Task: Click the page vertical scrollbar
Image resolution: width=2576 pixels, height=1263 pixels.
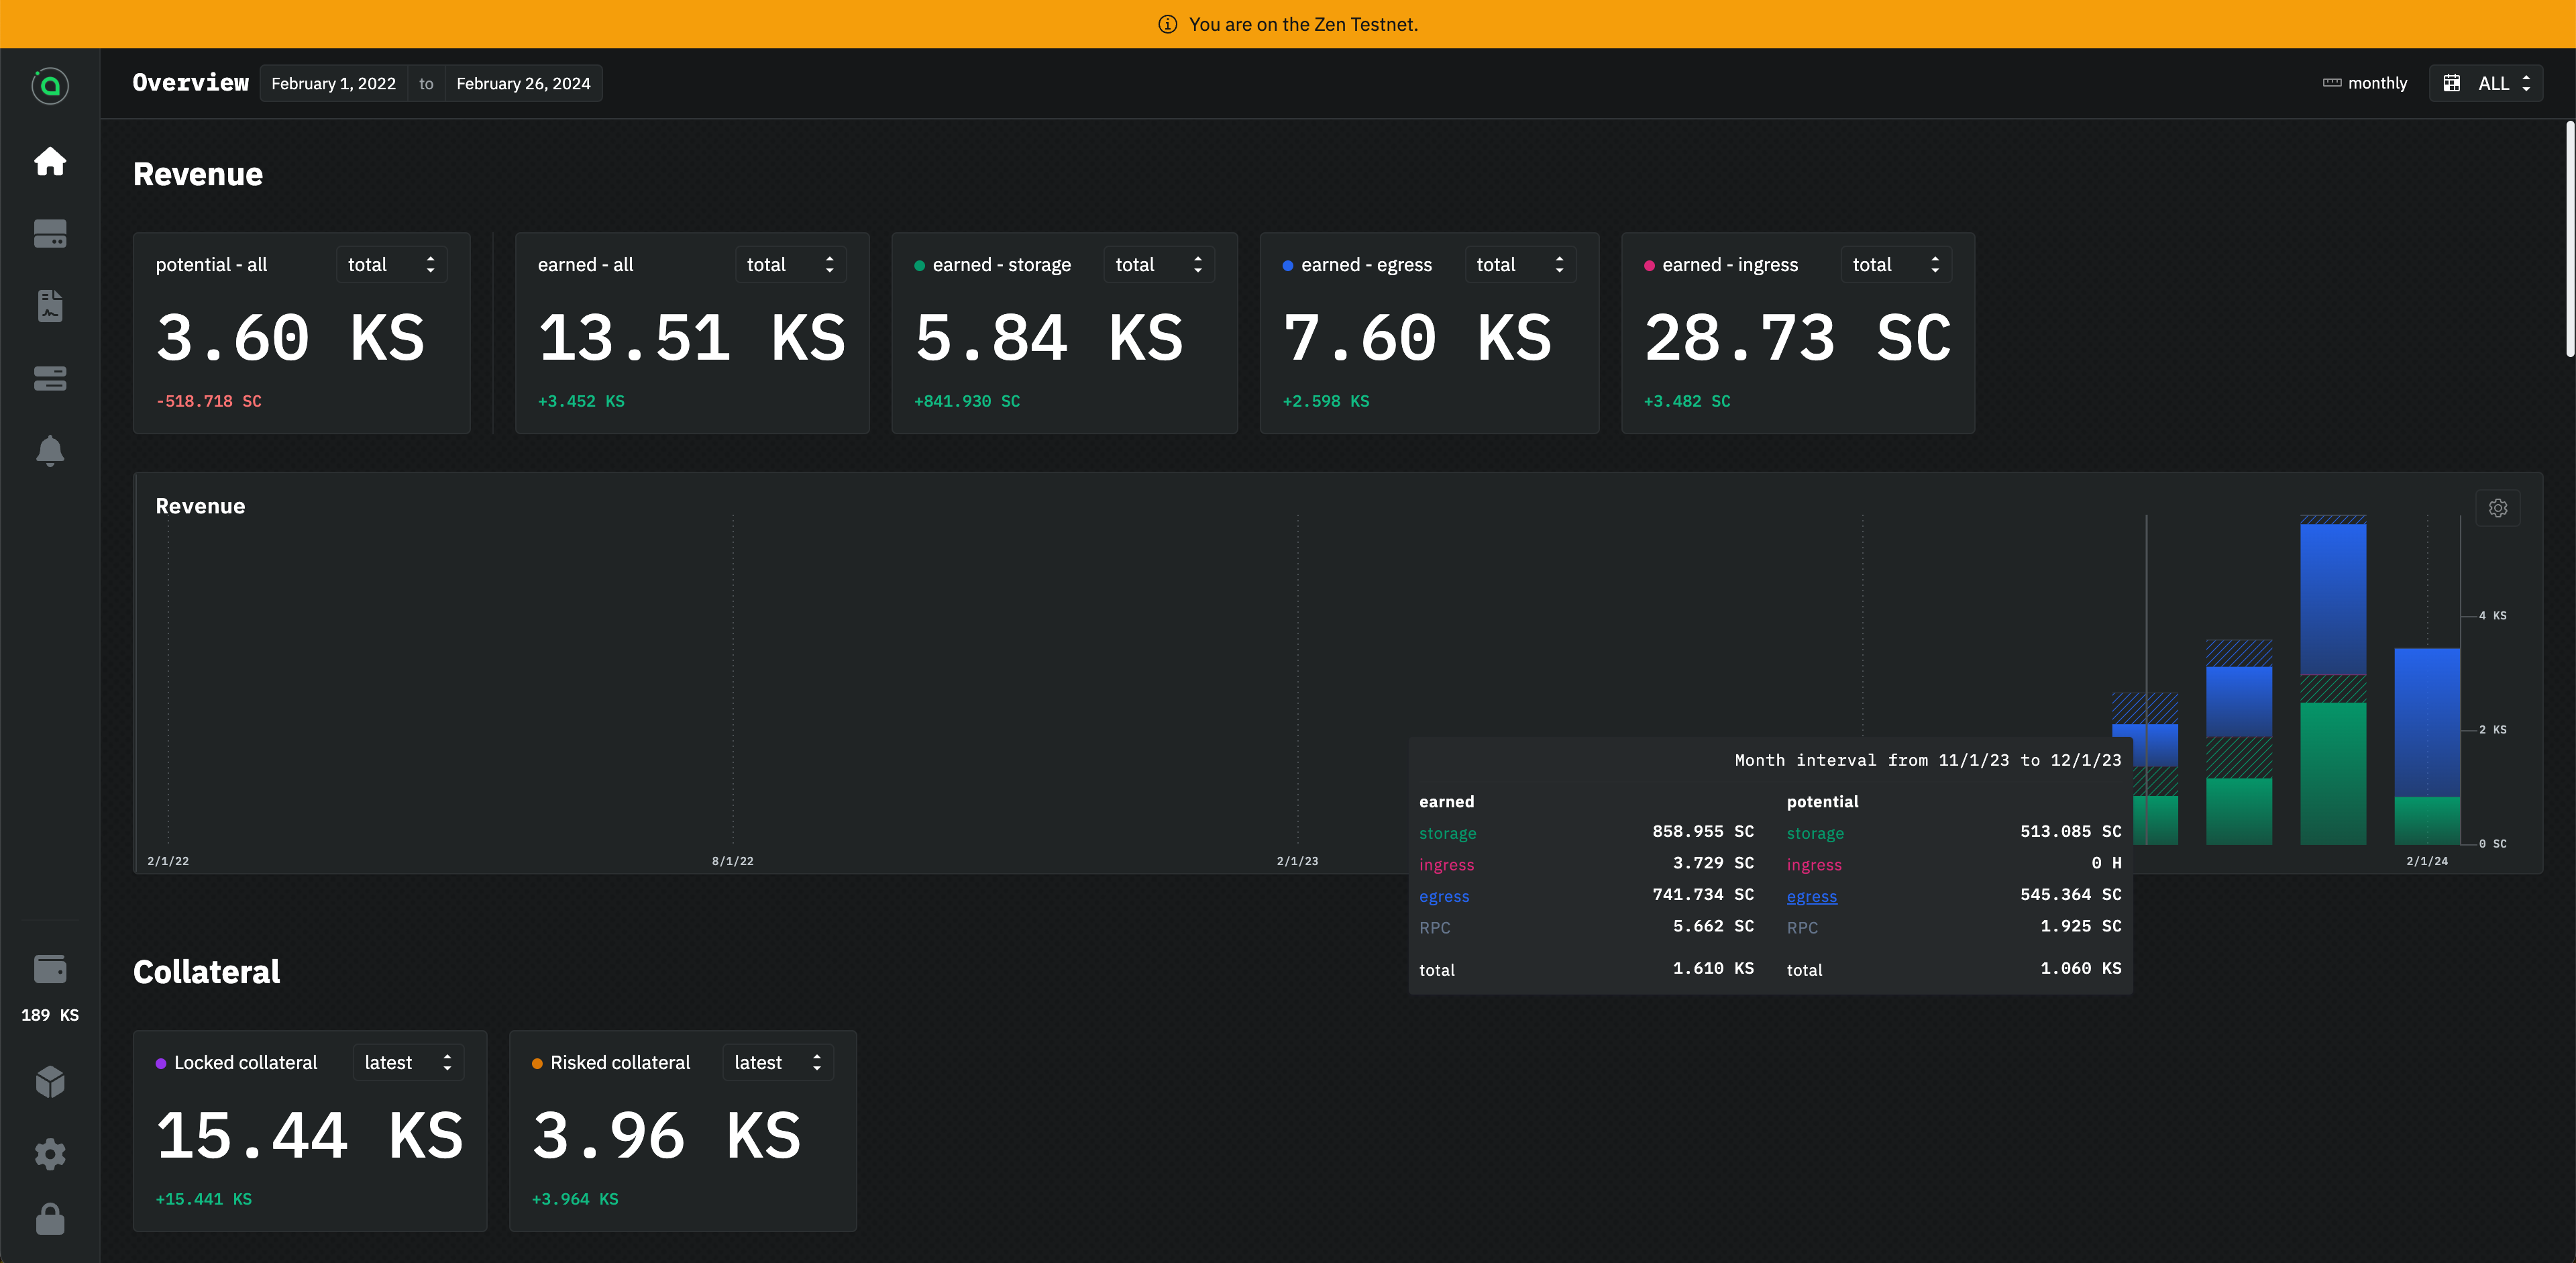Action: tap(2569, 238)
